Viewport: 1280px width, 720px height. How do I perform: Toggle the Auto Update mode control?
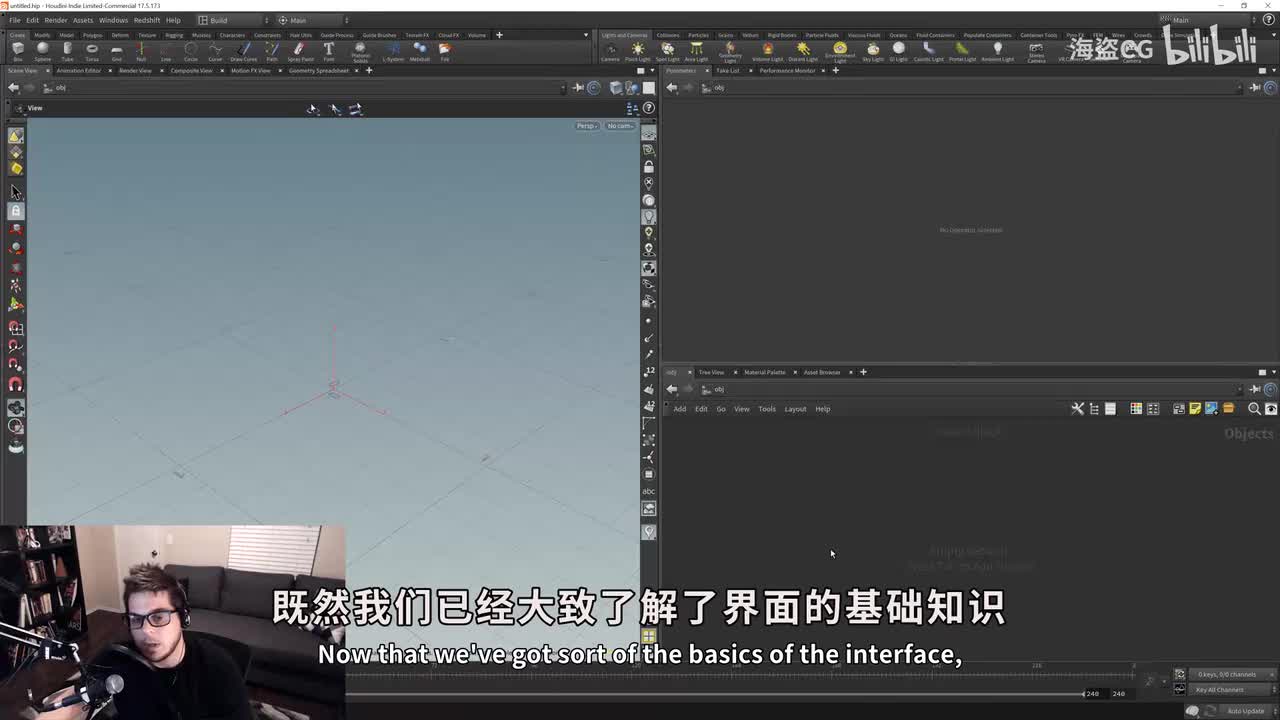pyautogui.click(x=1246, y=711)
